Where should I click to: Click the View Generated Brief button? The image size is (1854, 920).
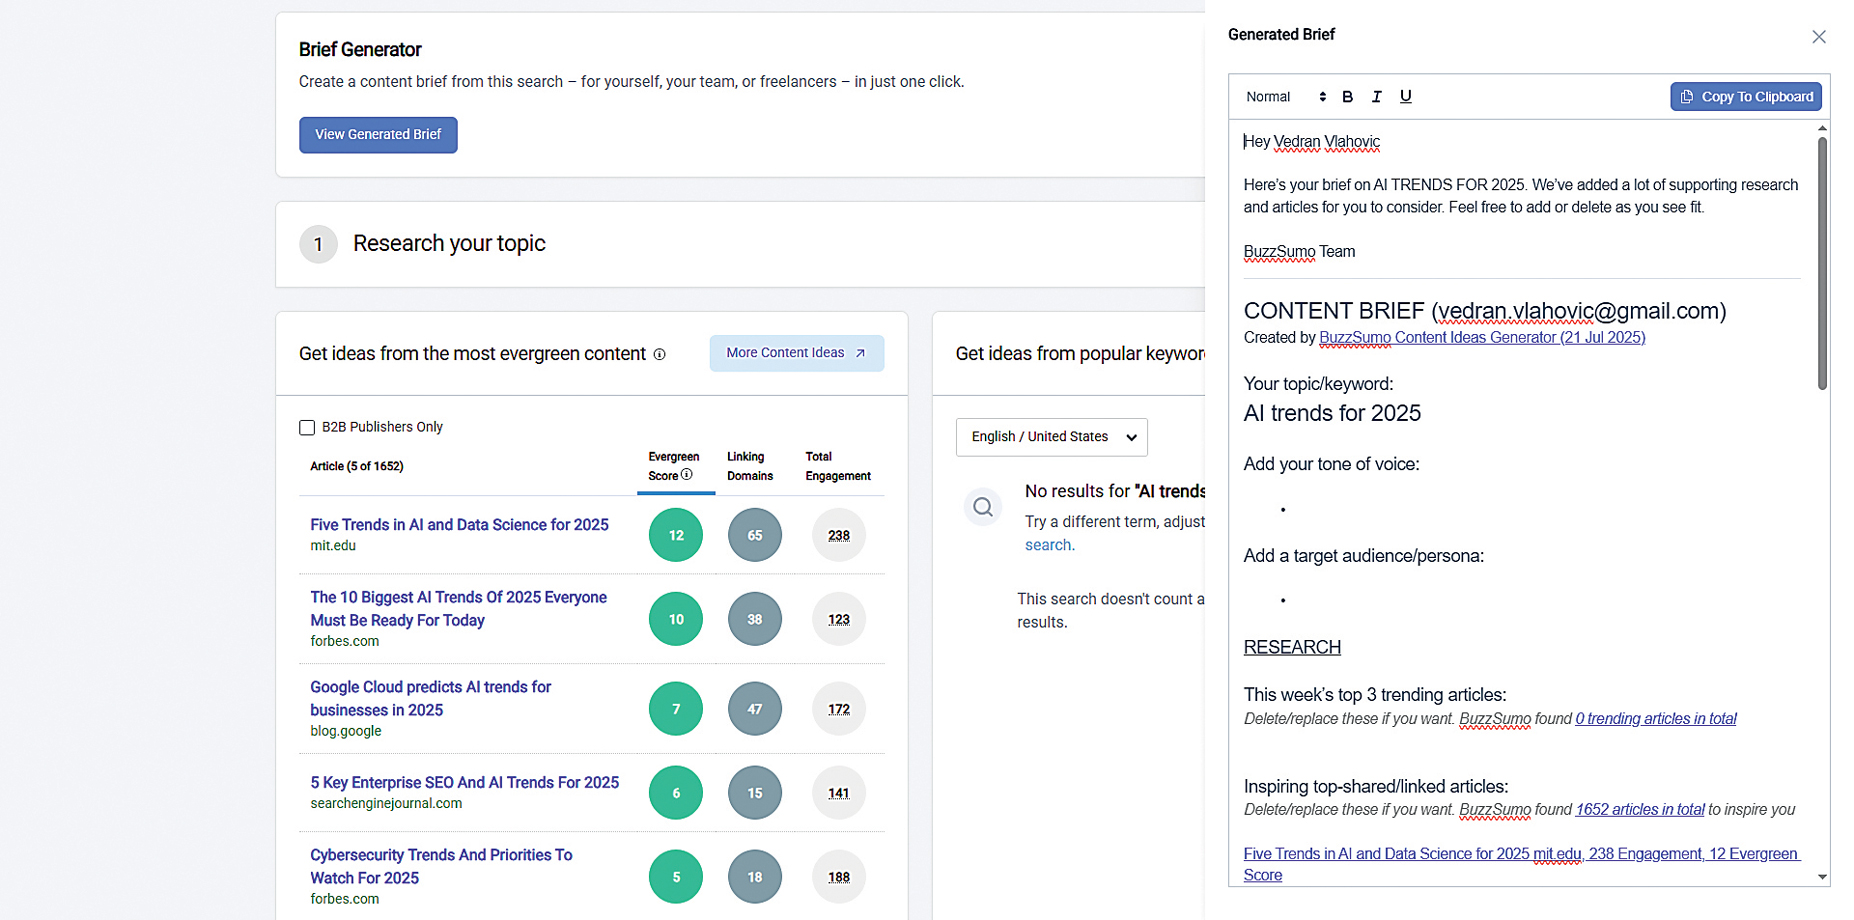point(378,135)
